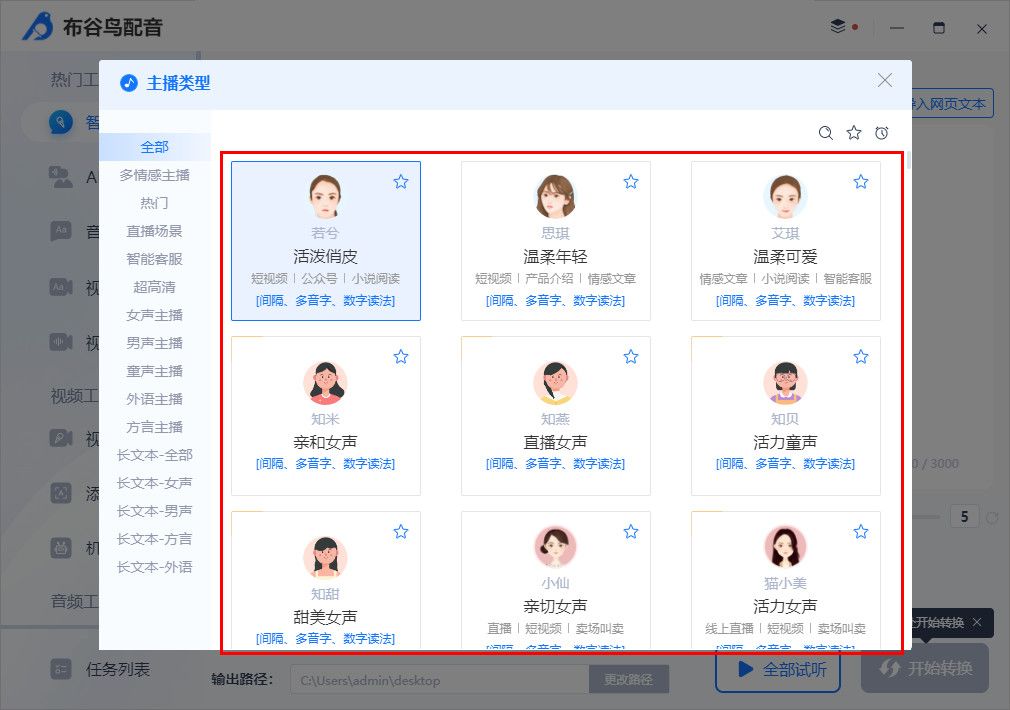This screenshot has width=1010, height=710.
Task: Open the 智能客服 category
Action: [x=155, y=259]
